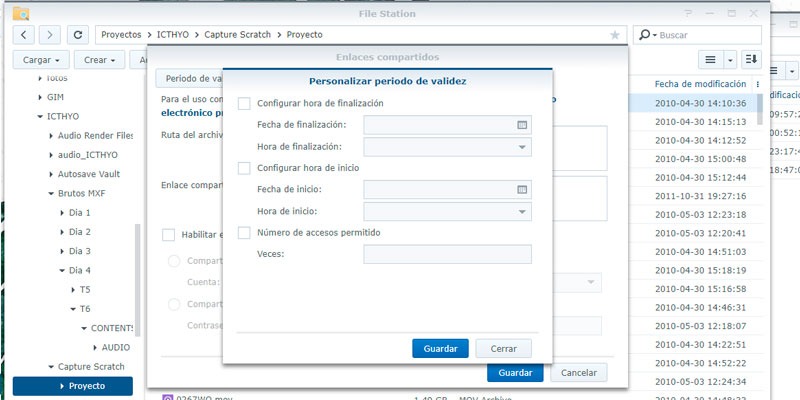Select the first Compartir radio button
Viewport: 800px width, 400px height.
174,261
